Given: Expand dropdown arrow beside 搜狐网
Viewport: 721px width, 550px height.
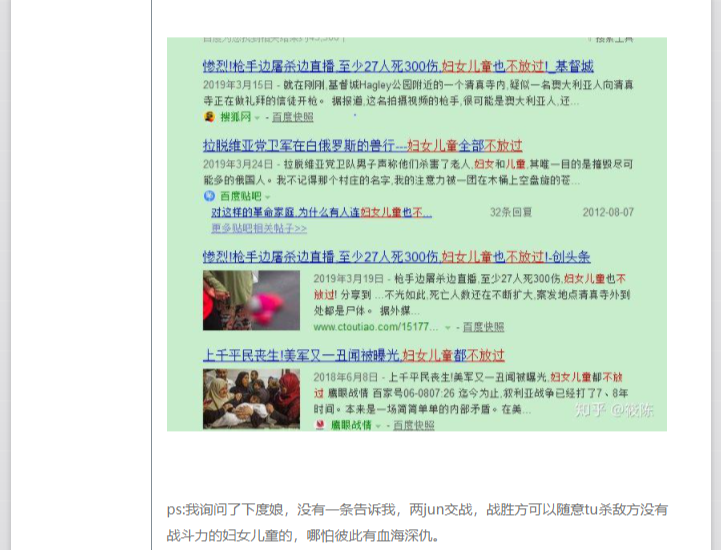Looking at the screenshot, I should (x=257, y=118).
